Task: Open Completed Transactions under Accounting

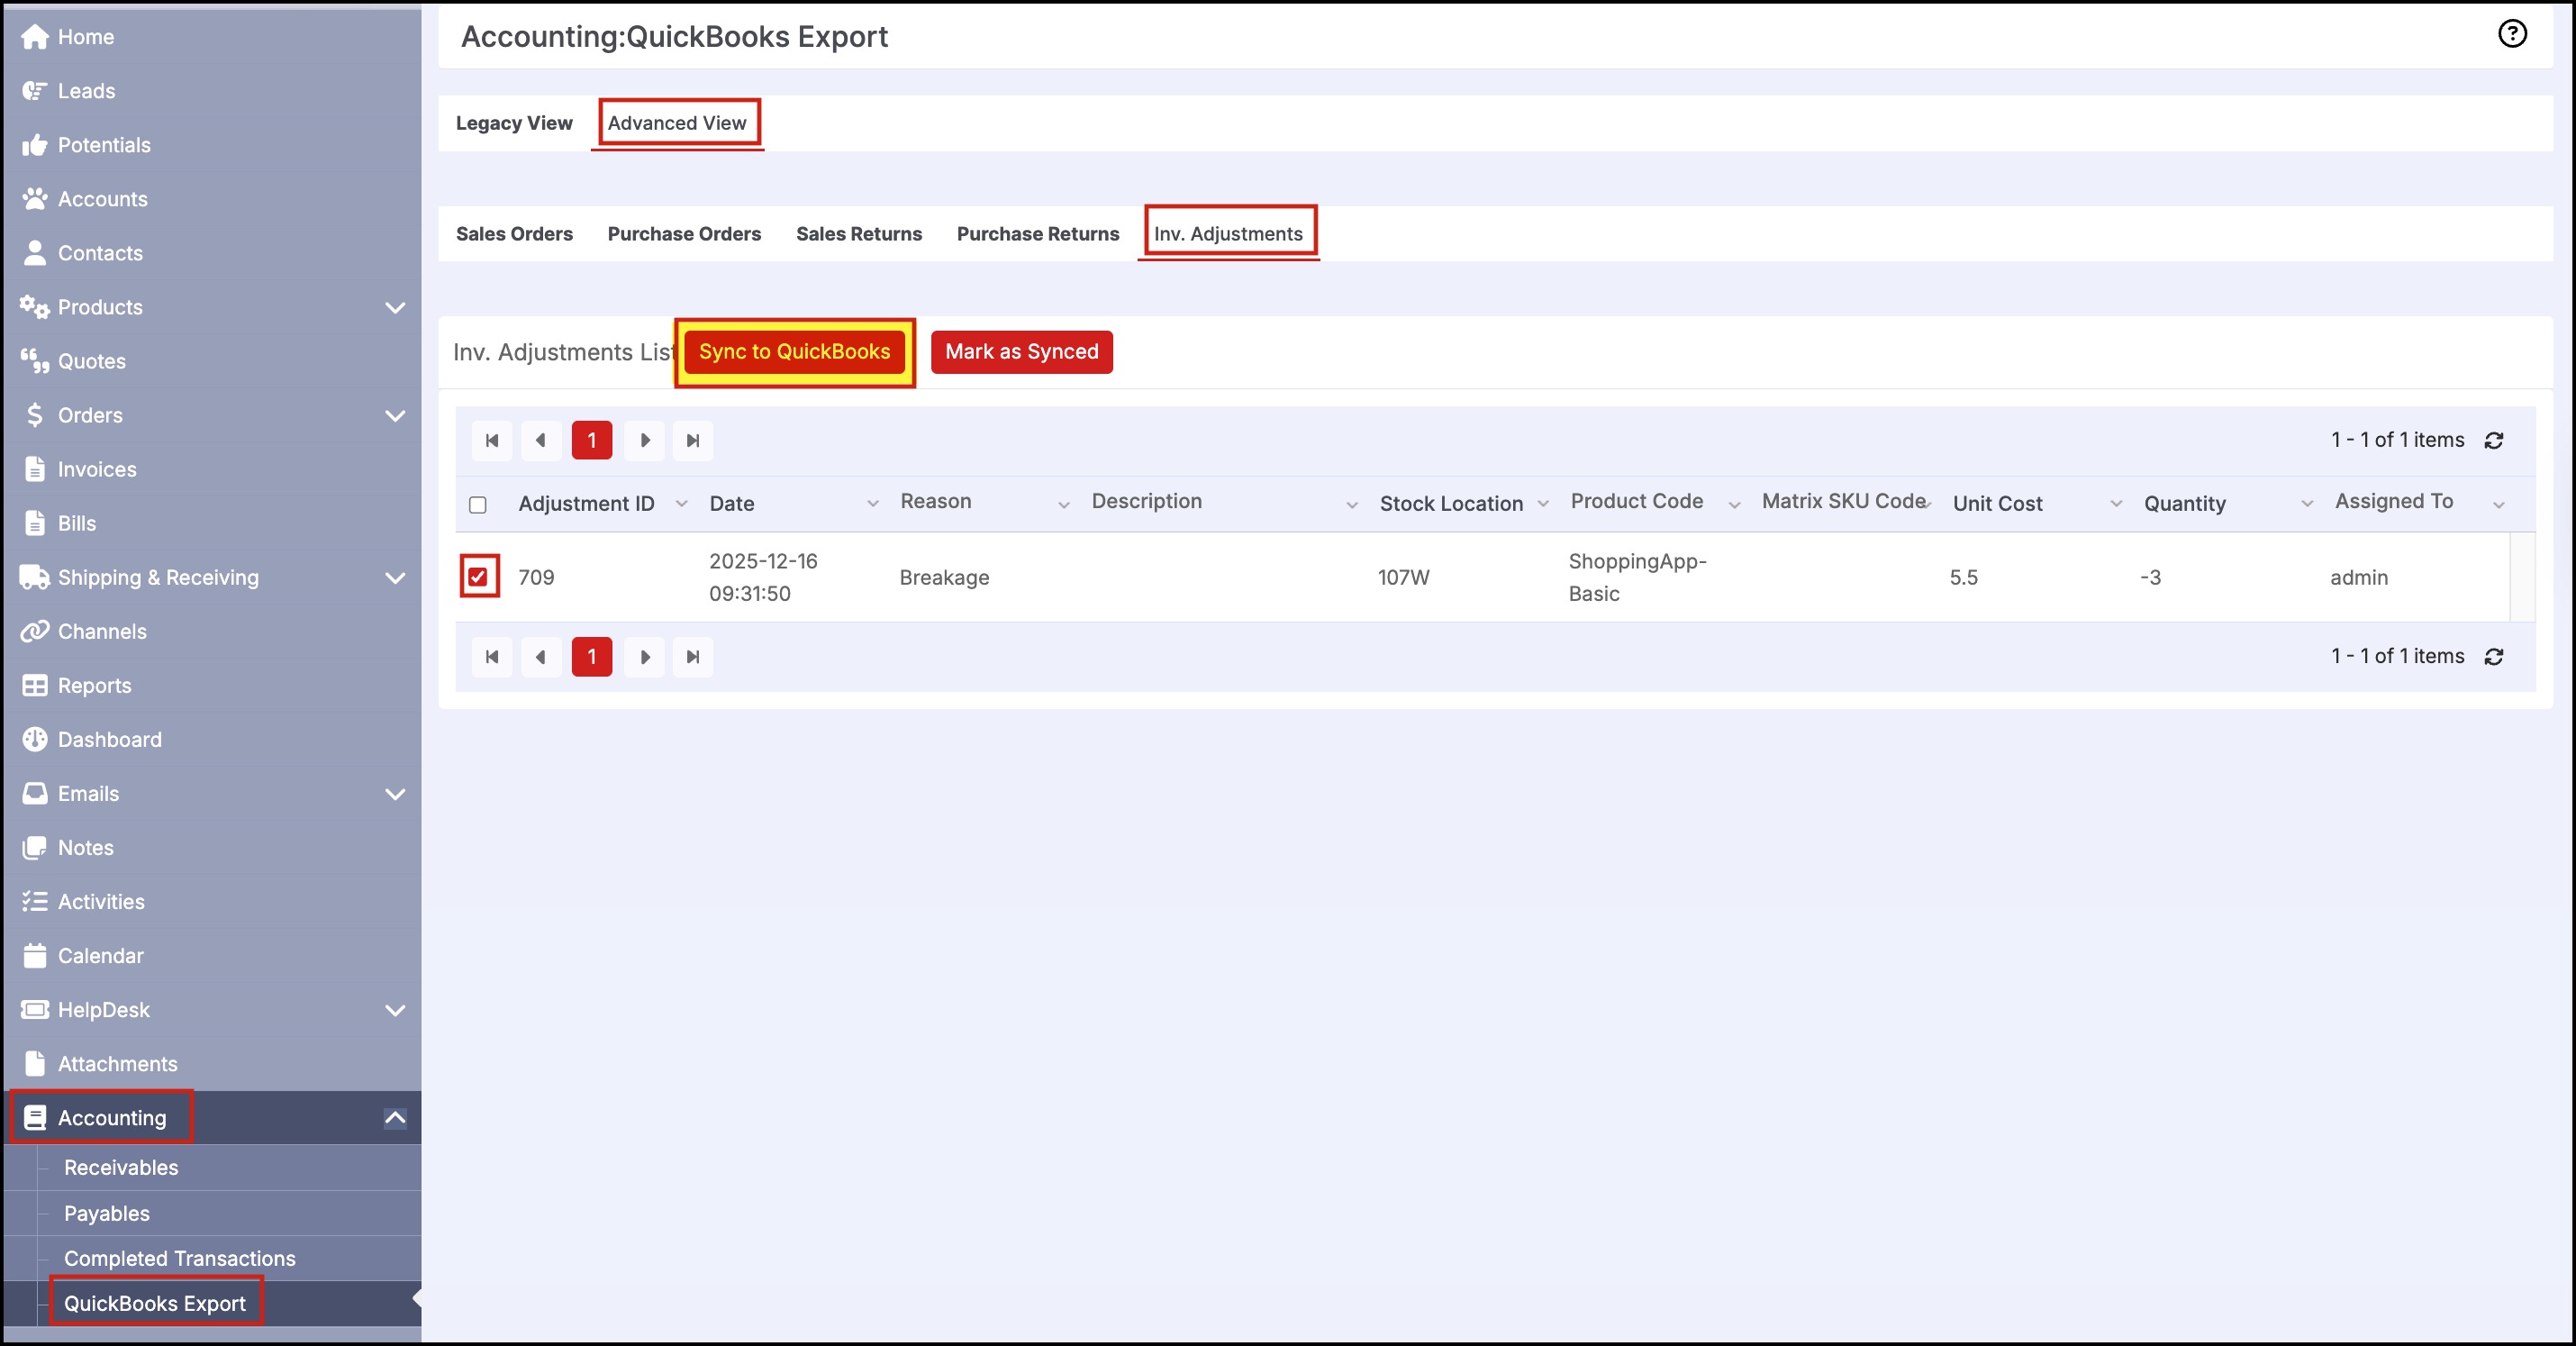Action: pos(180,1259)
